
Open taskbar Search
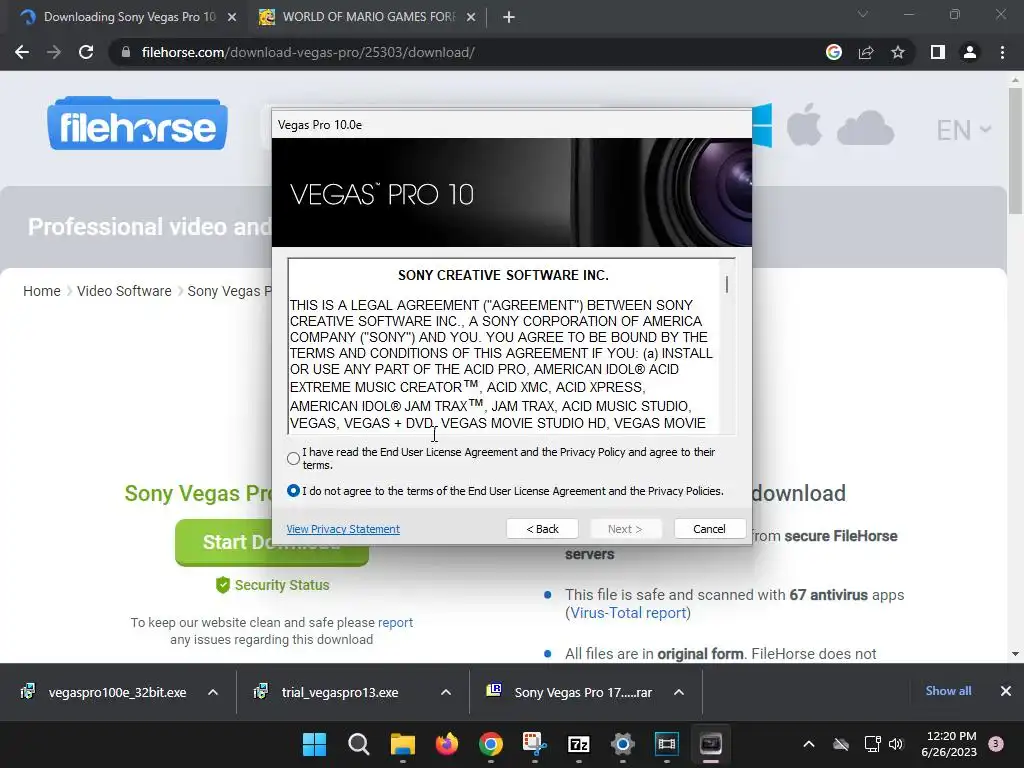359,744
